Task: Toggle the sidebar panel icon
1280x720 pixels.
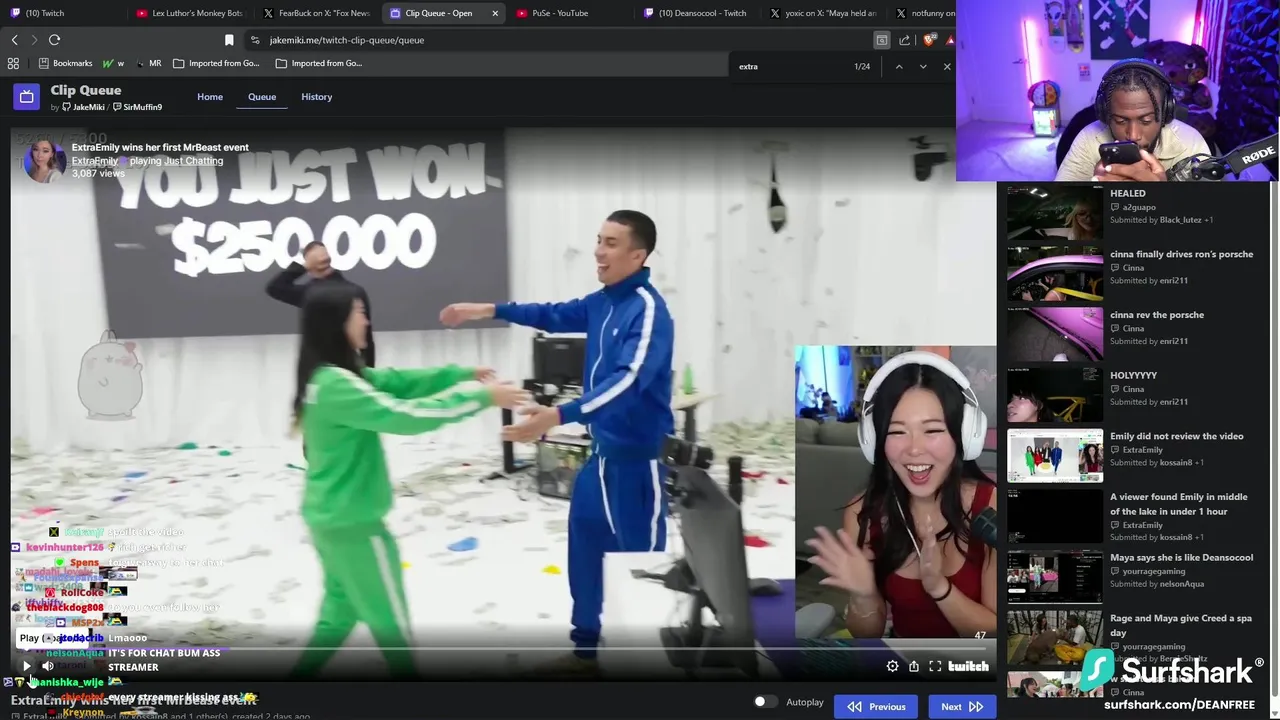Action: (882, 40)
